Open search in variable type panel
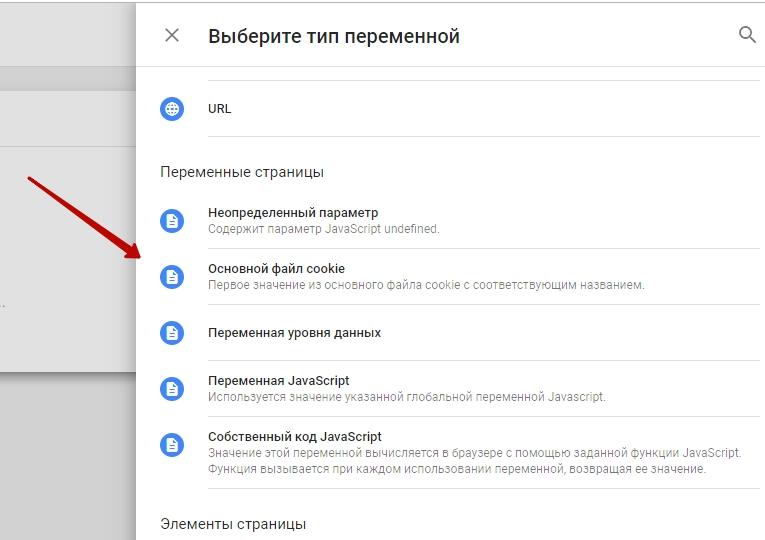 tap(746, 35)
